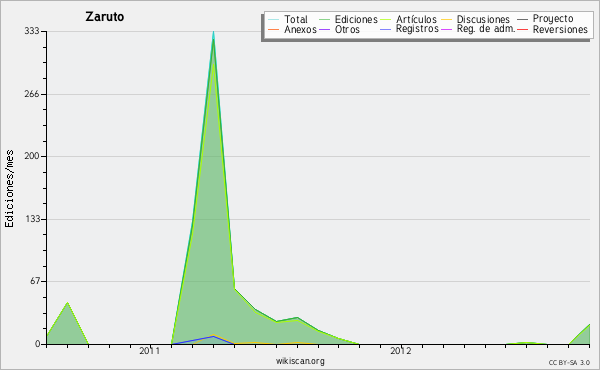Select the "Artículos" legend entry
The image size is (600, 370).
point(416,19)
